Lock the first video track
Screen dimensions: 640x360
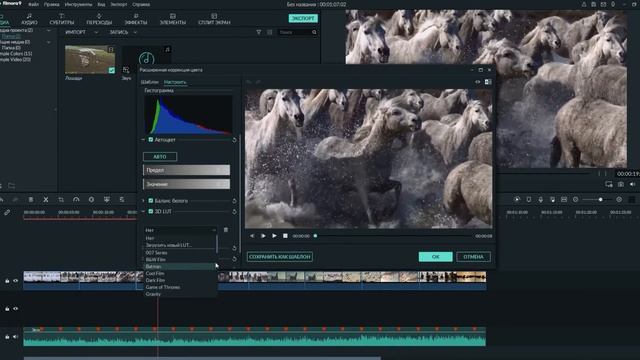[7, 281]
